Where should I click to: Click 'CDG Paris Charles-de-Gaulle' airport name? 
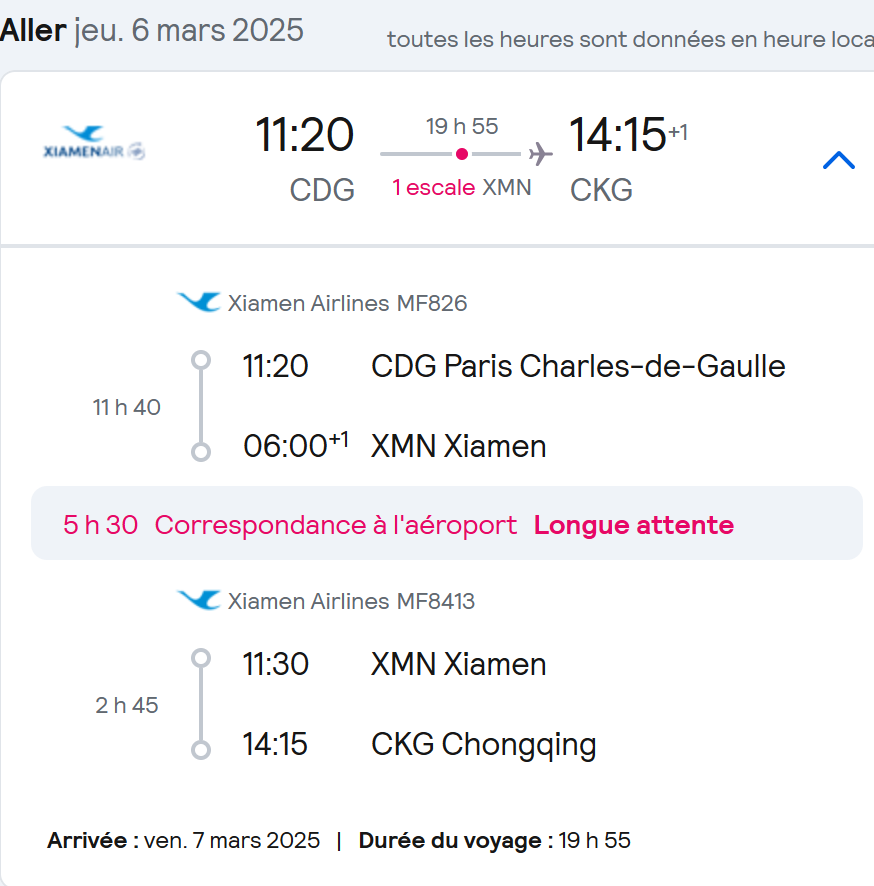(578, 366)
